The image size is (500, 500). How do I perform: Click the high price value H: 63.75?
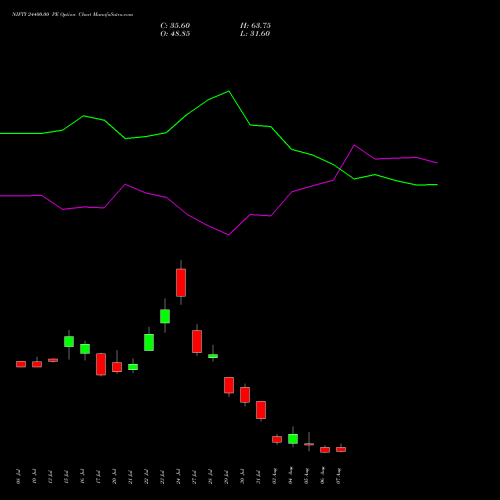tap(255, 26)
